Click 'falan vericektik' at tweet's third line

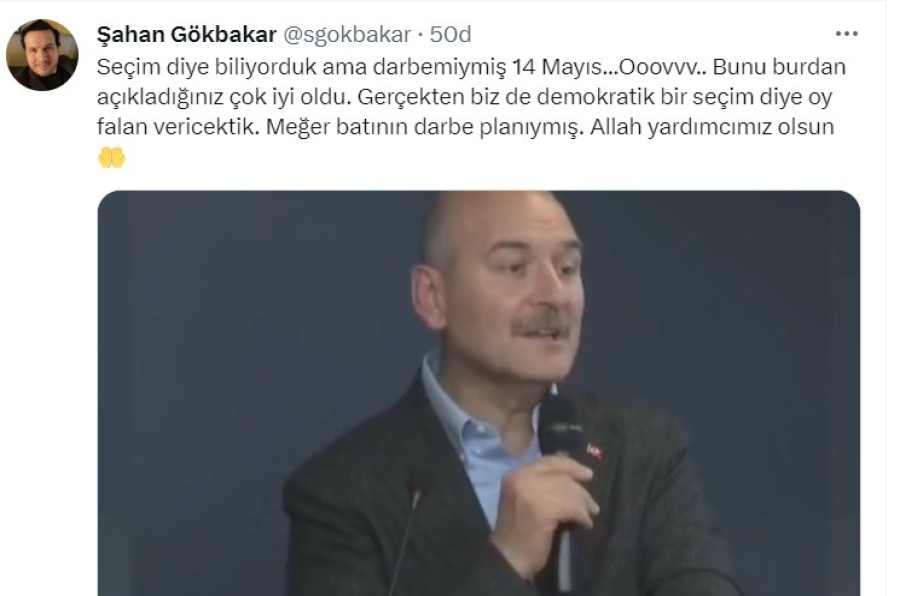(179, 127)
